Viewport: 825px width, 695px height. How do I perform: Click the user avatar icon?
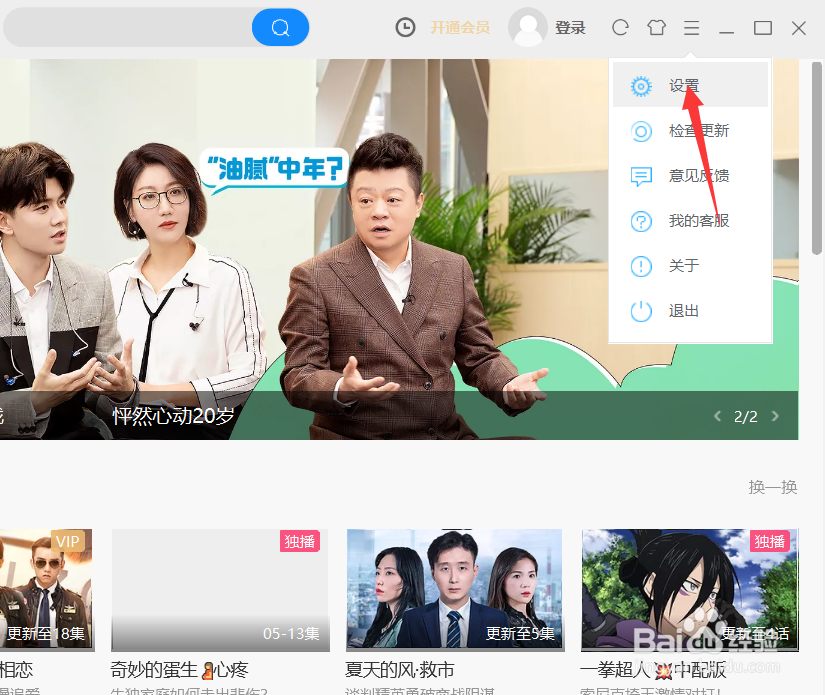528,27
